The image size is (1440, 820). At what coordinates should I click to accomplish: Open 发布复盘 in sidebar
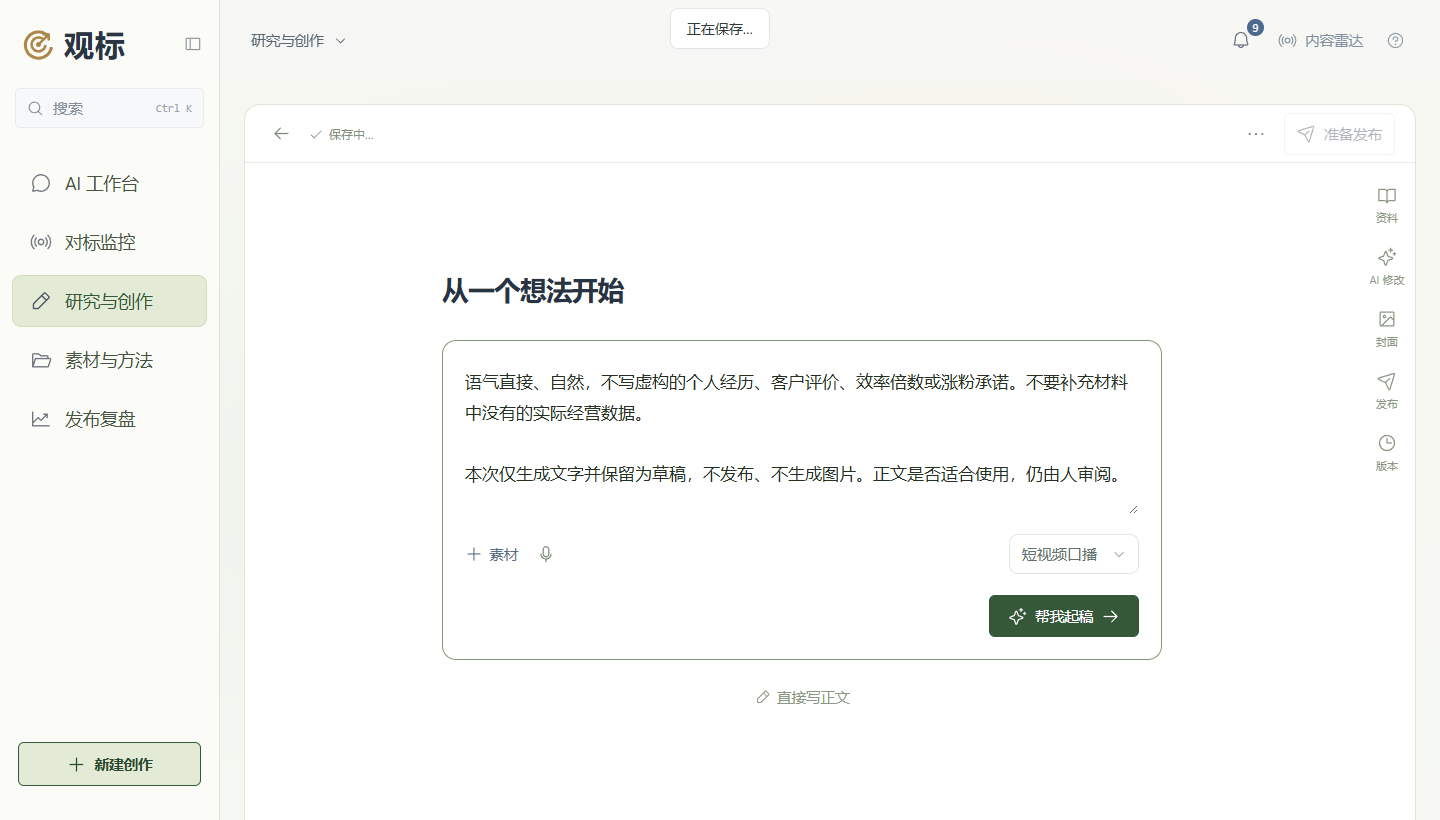click(x=109, y=419)
